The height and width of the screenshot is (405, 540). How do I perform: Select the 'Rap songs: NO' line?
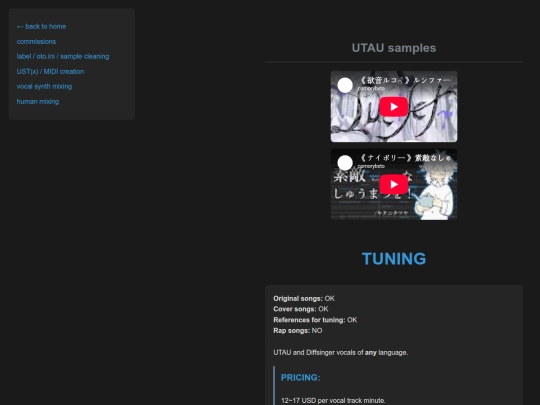(x=298, y=331)
